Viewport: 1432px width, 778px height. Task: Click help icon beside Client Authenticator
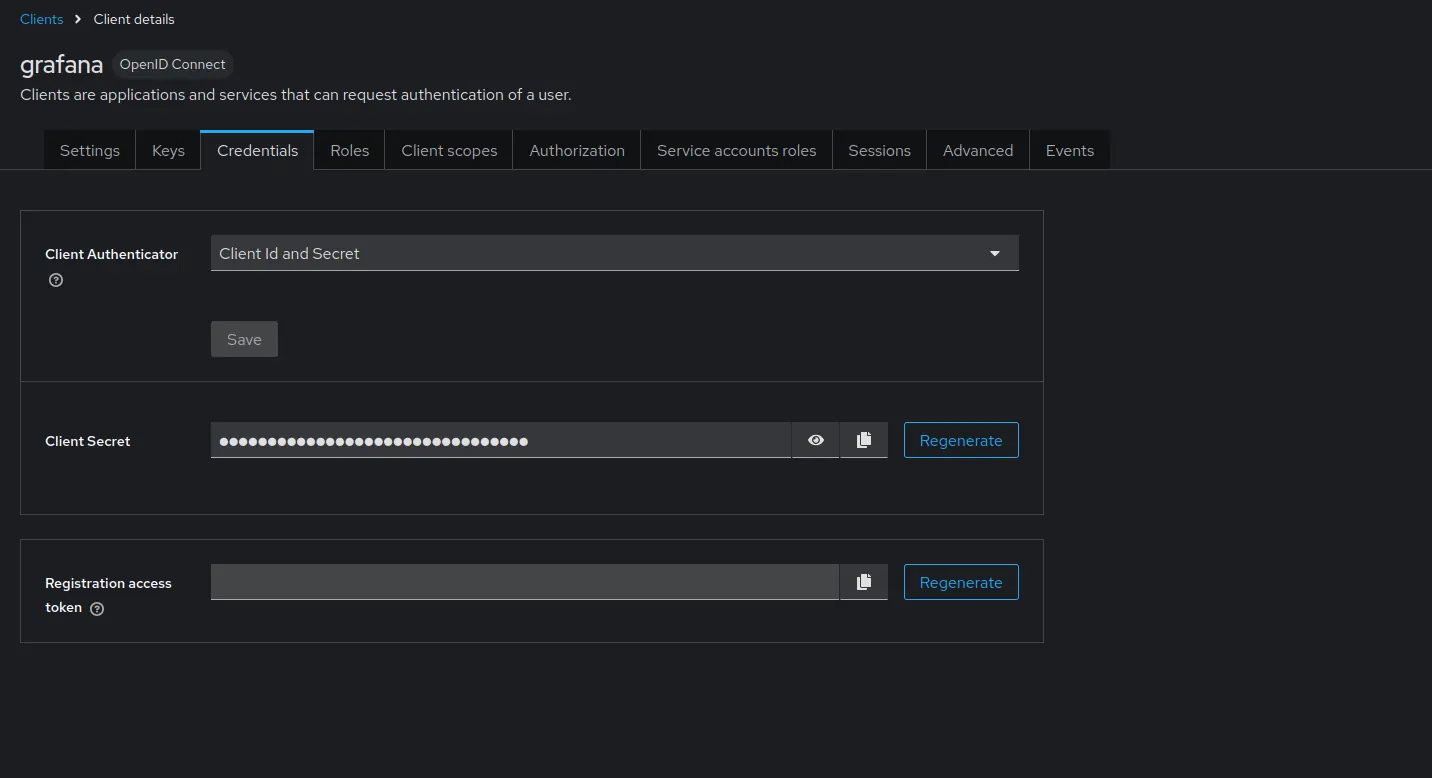tap(56, 280)
